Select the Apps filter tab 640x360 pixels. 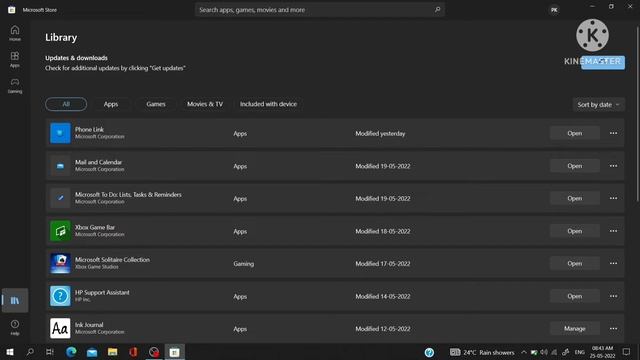click(x=111, y=104)
